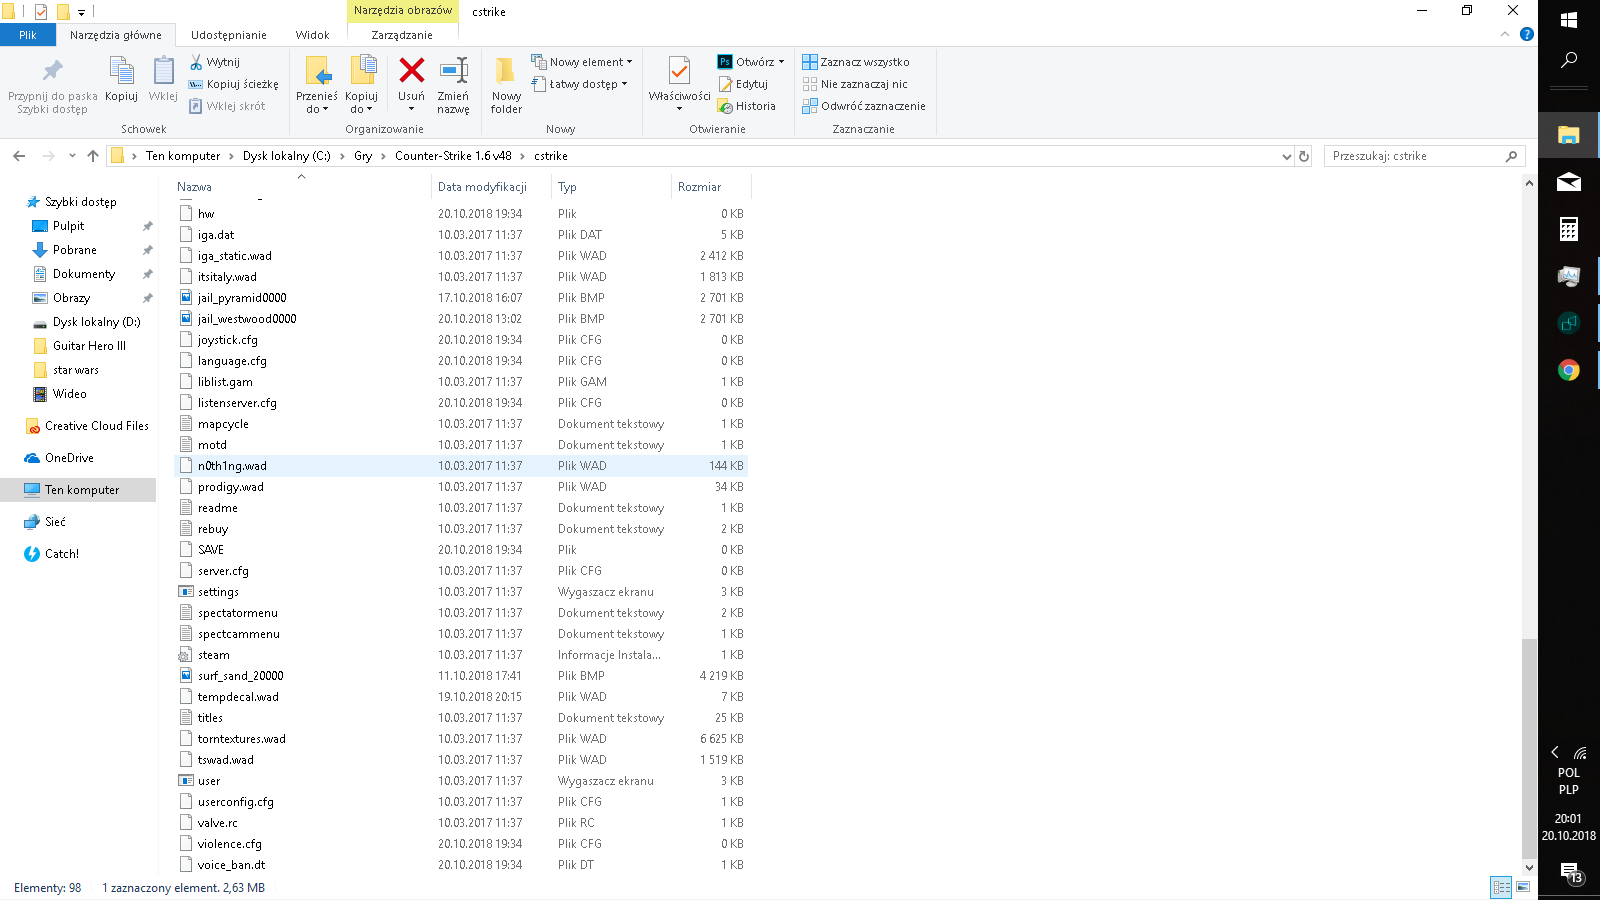Expand the Otwórz dropdown arrow
1600x900 pixels.
click(781, 62)
